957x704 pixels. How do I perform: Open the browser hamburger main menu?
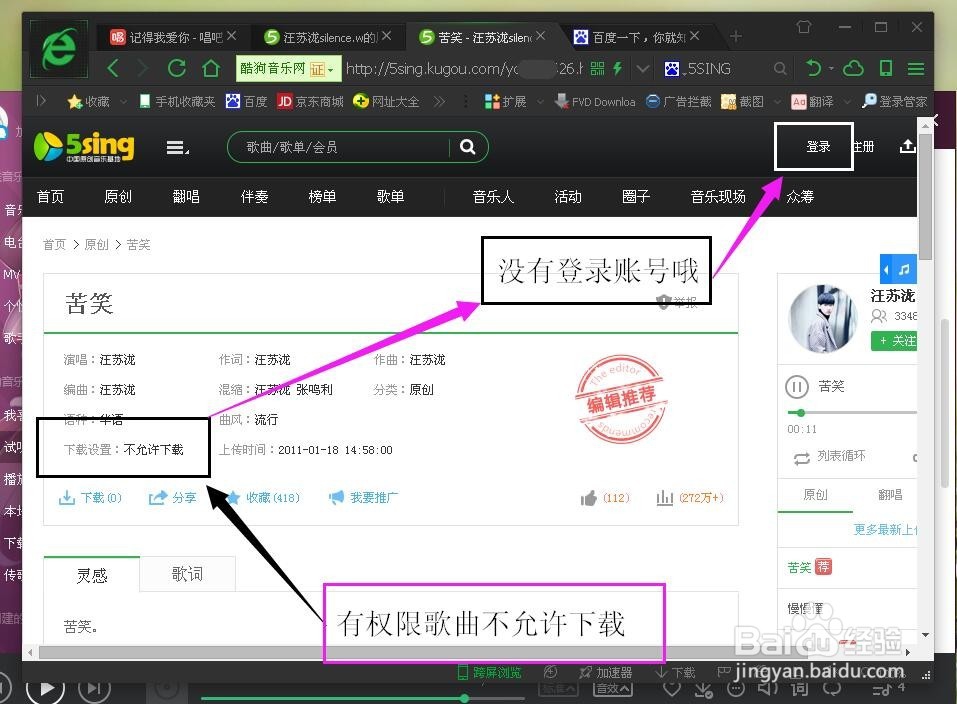point(915,68)
